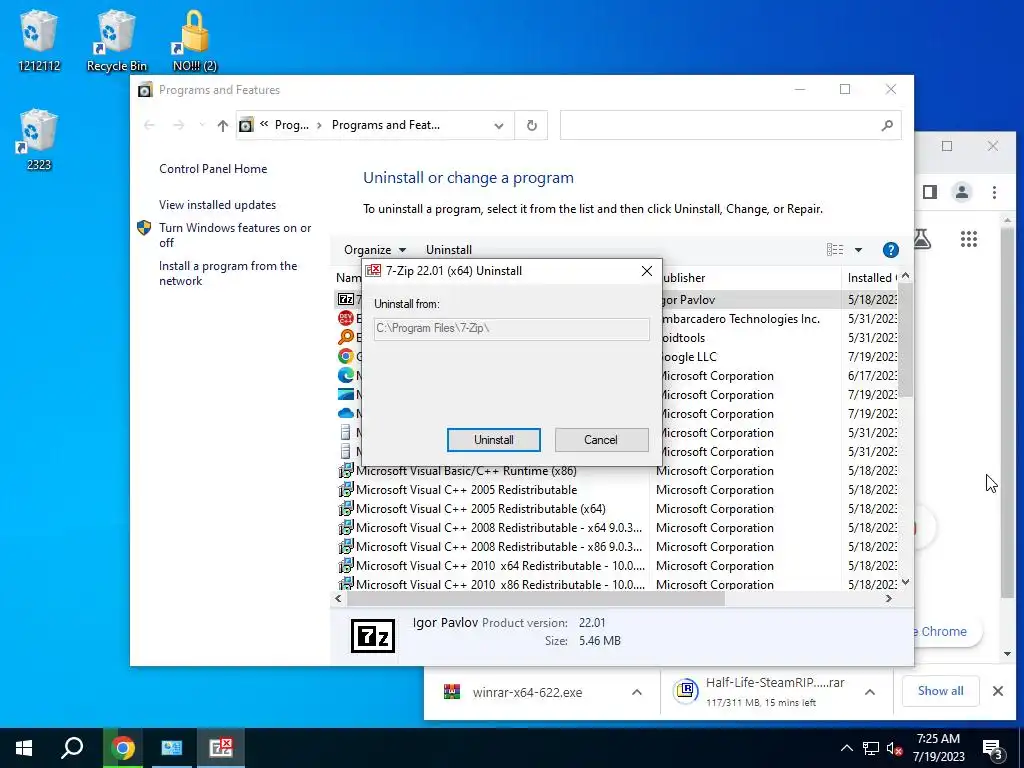Click the winrar-x64-622.exe download item
Image resolution: width=1024 pixels, height=768 pixels.
click(x=527, y=692)
